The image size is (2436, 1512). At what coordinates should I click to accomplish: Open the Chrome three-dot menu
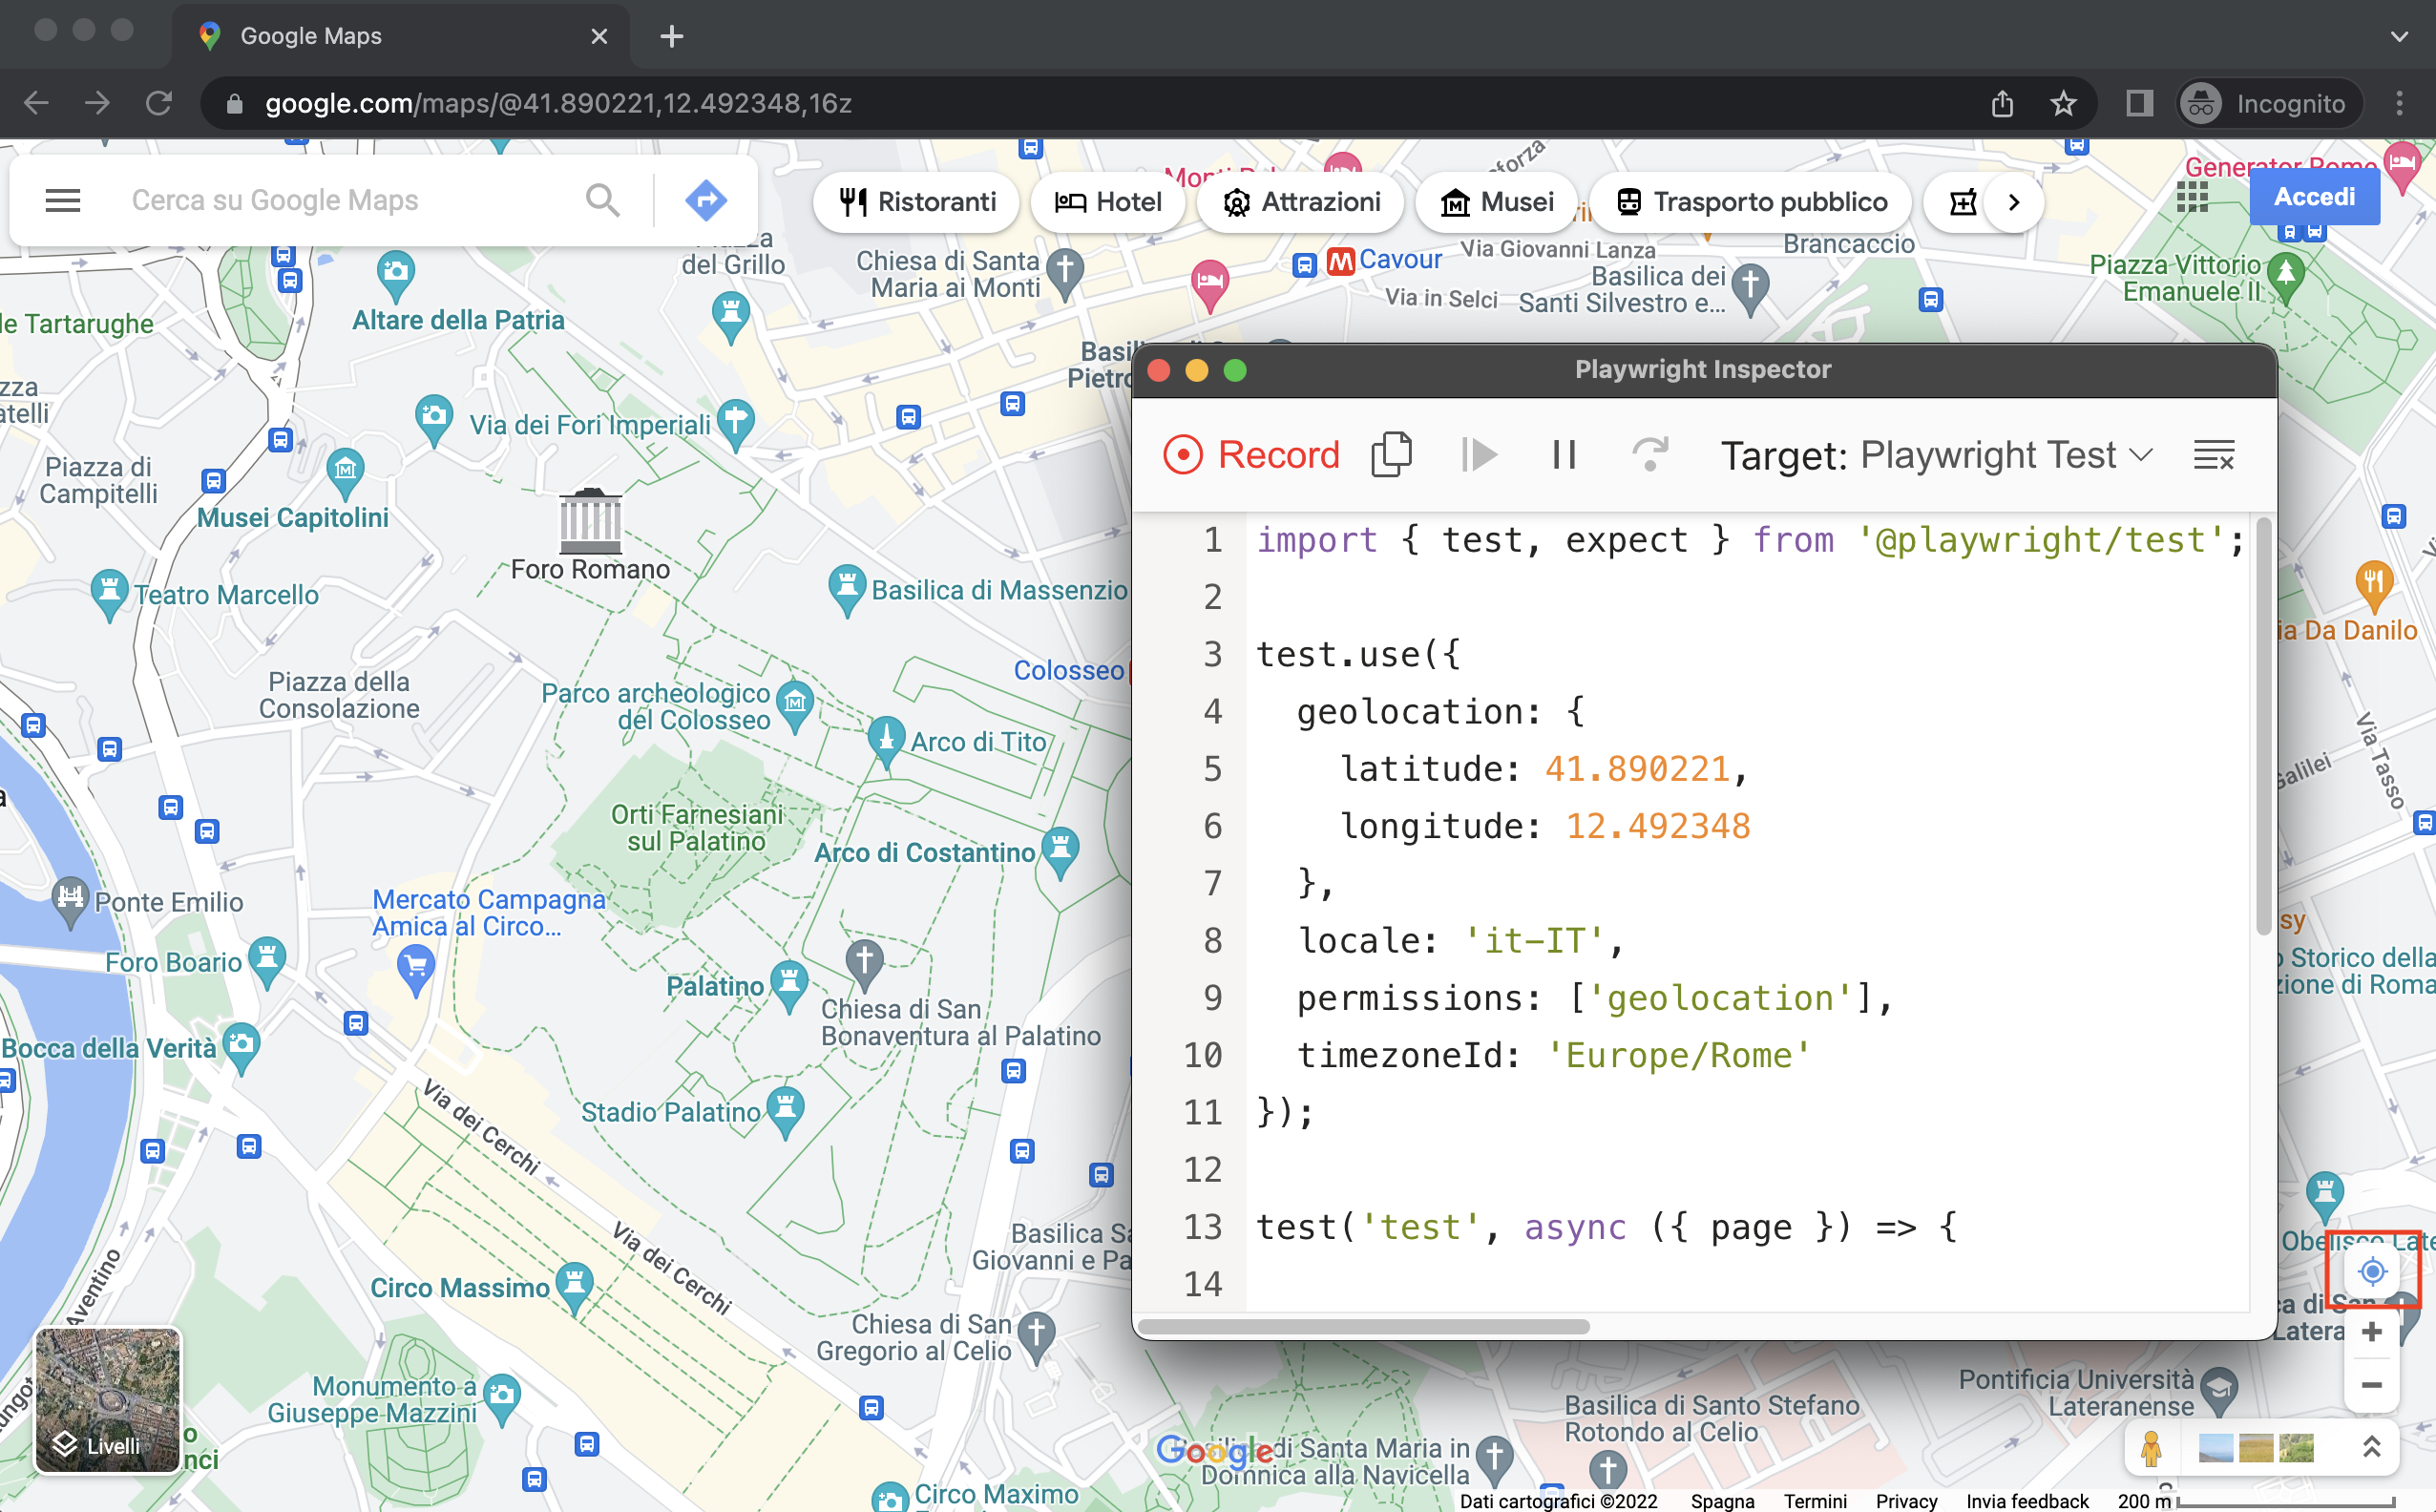(x=2399, y=103)
